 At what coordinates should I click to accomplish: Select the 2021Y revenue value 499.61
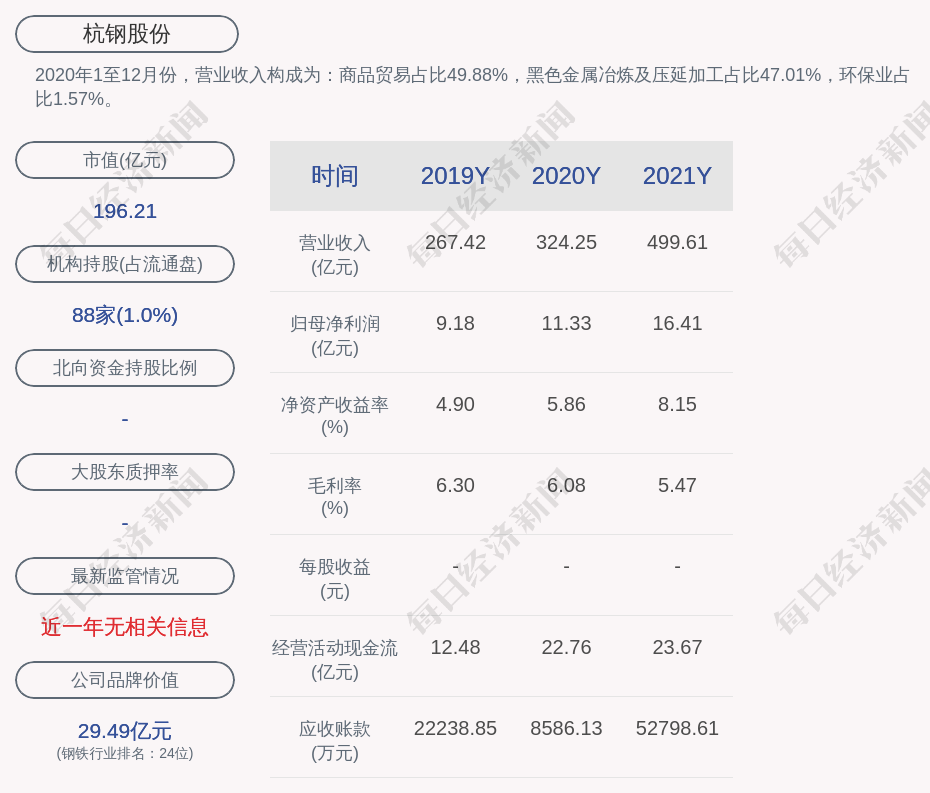[x=677, y=243]
